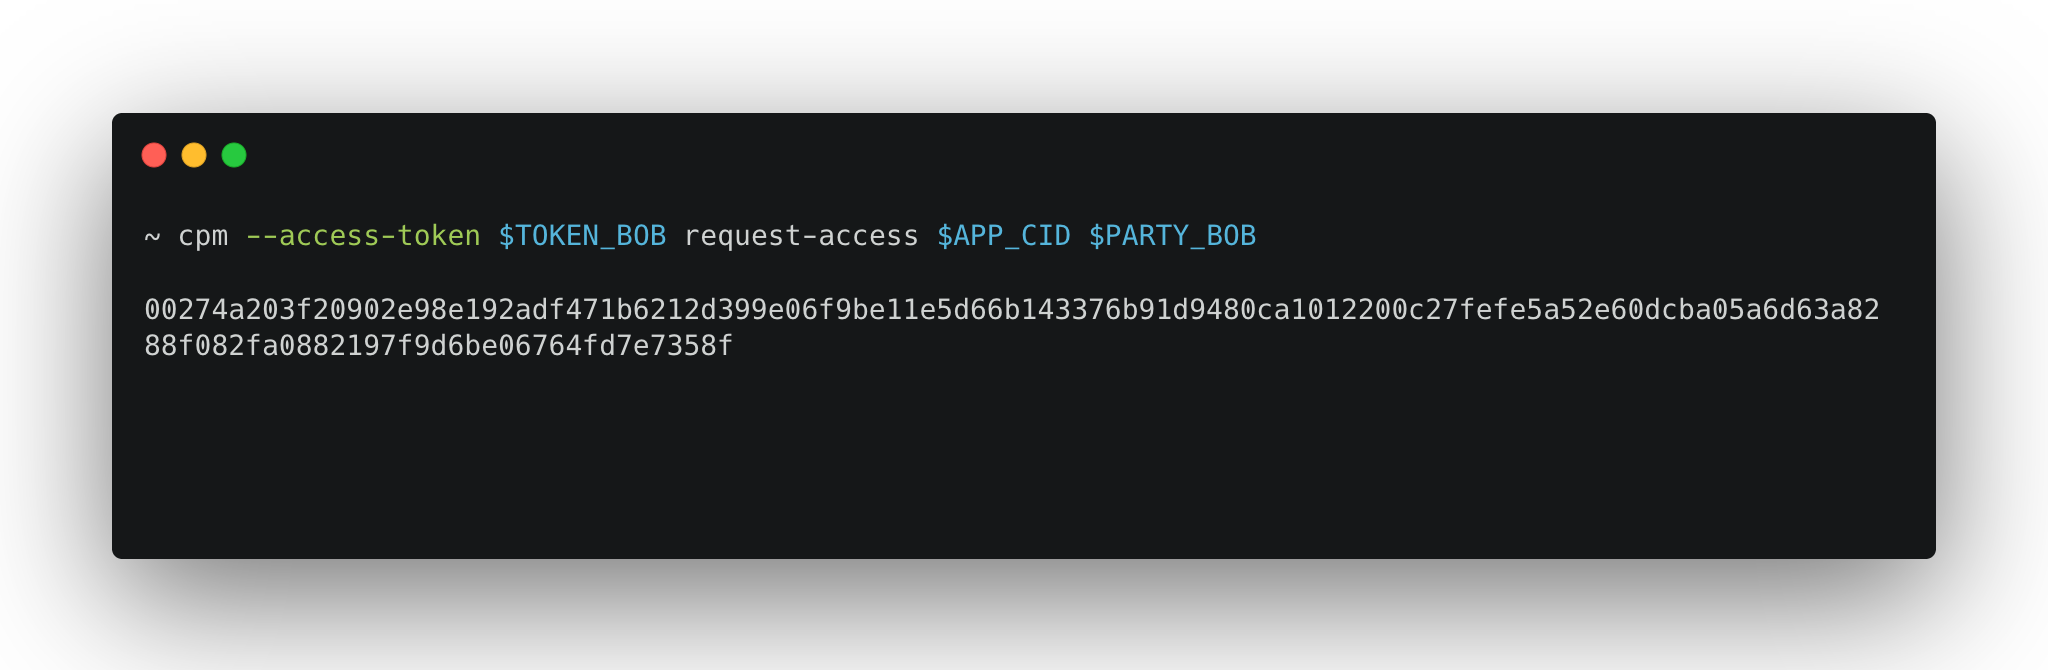The height and width of the screenshot is (670, 2048).
Task: Click the green zoom window button
Action: pyautogui.click(x=234, y=155)
